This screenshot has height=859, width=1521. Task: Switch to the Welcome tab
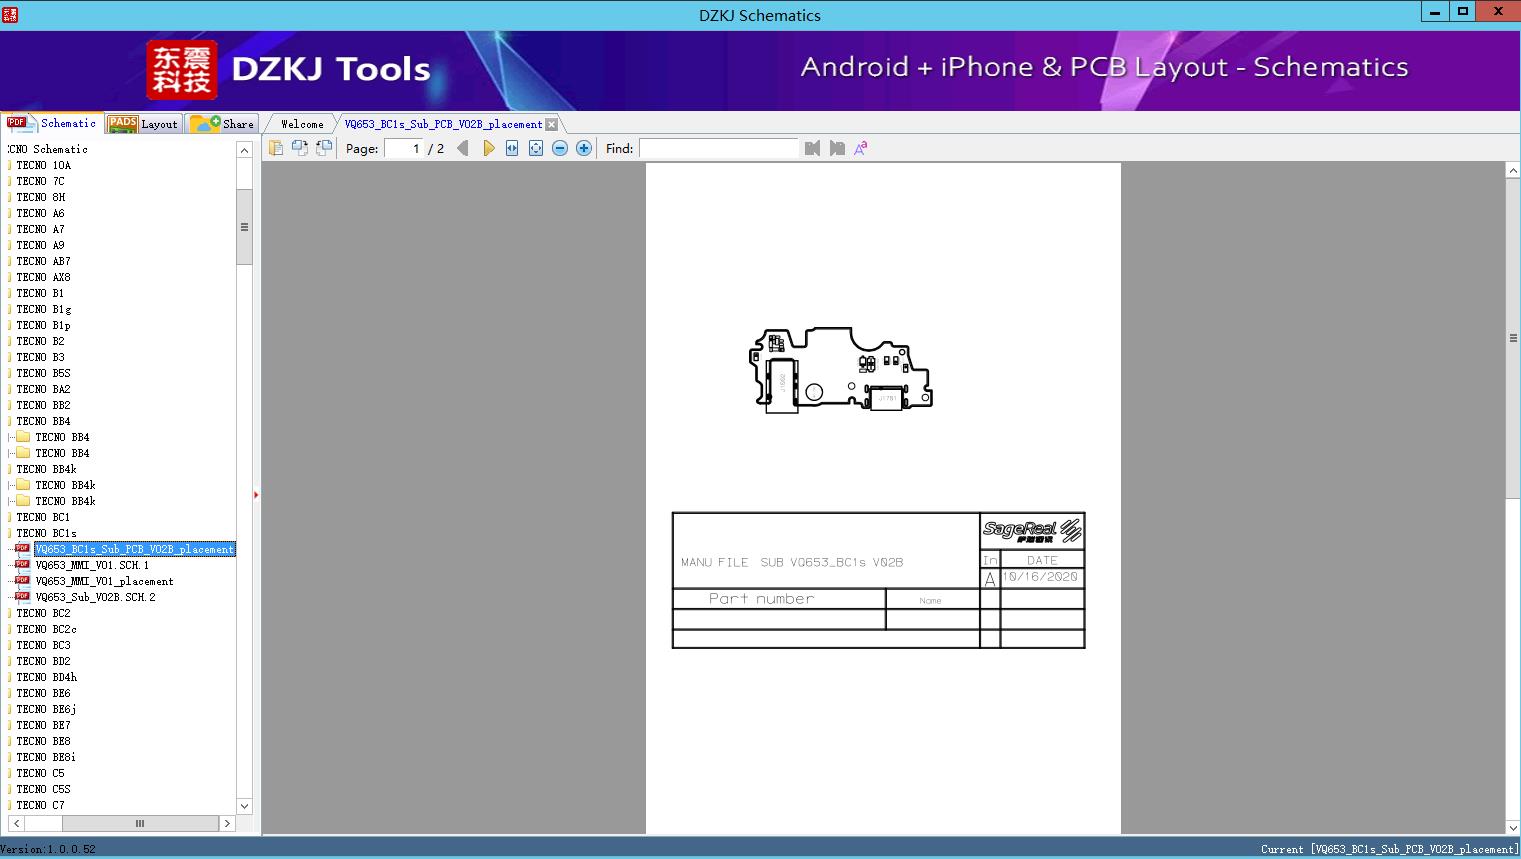[x=302, y=124]
